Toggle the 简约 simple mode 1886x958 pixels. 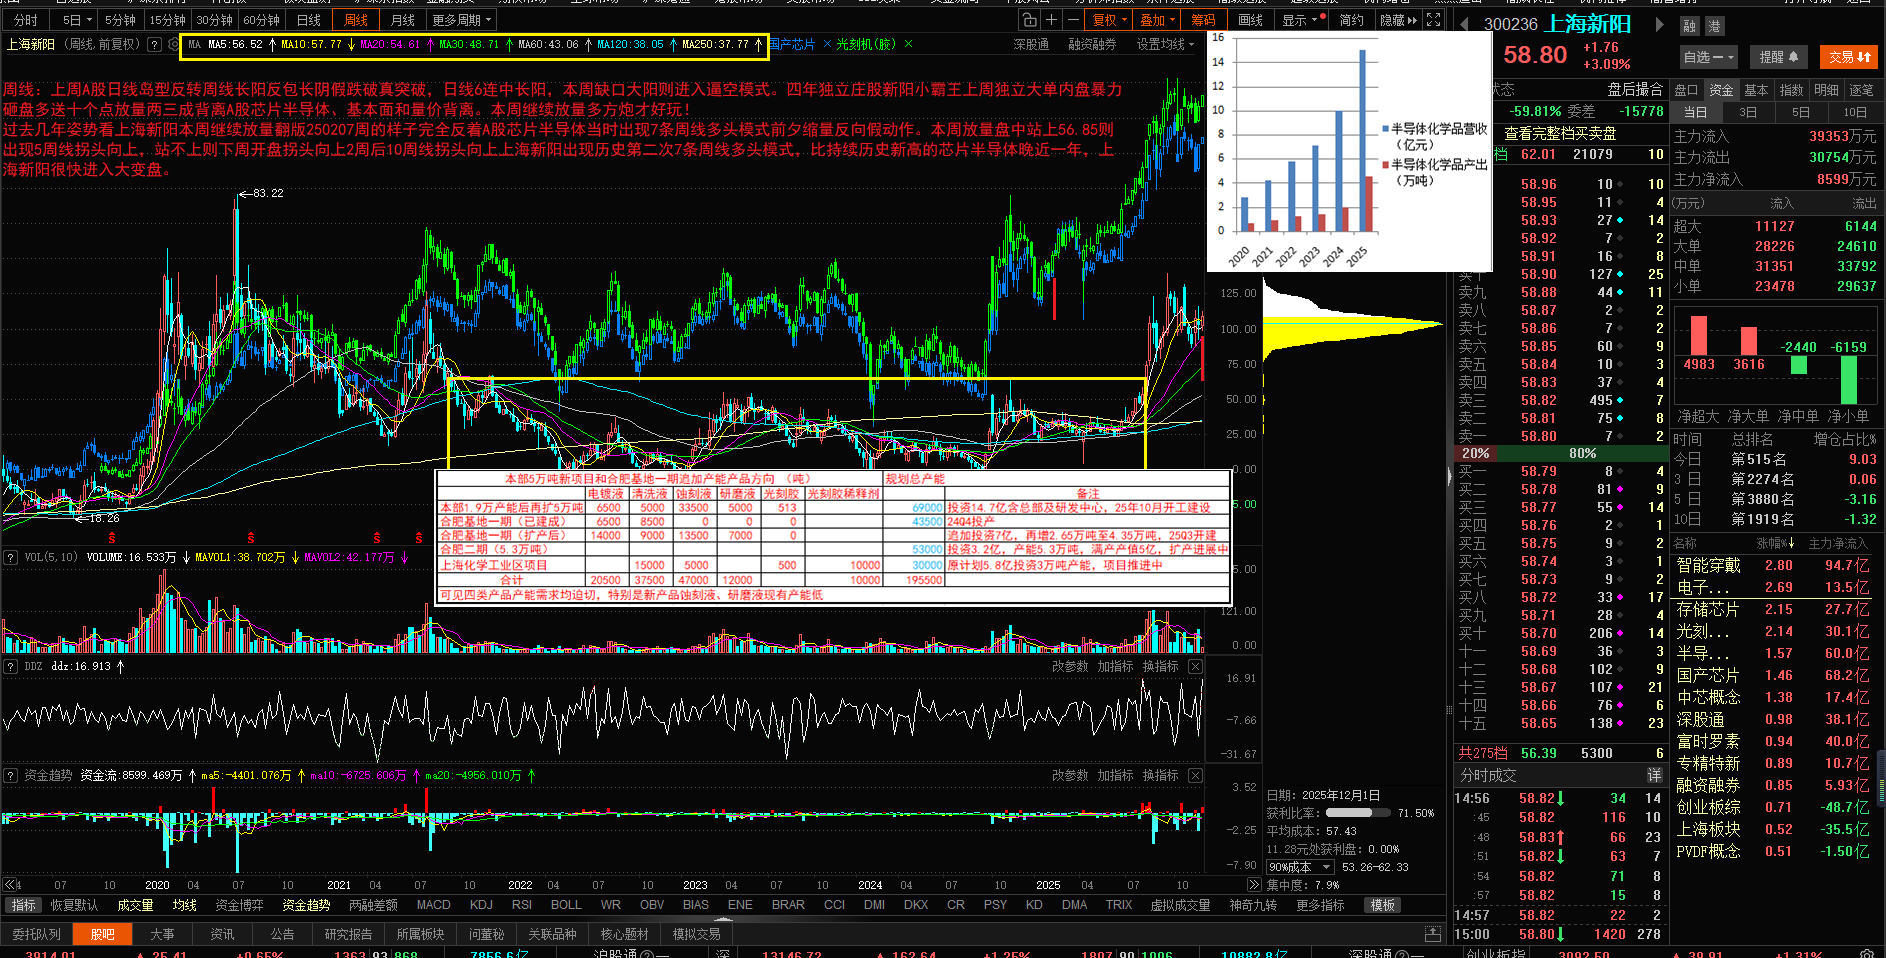[x=1351, y=20]
